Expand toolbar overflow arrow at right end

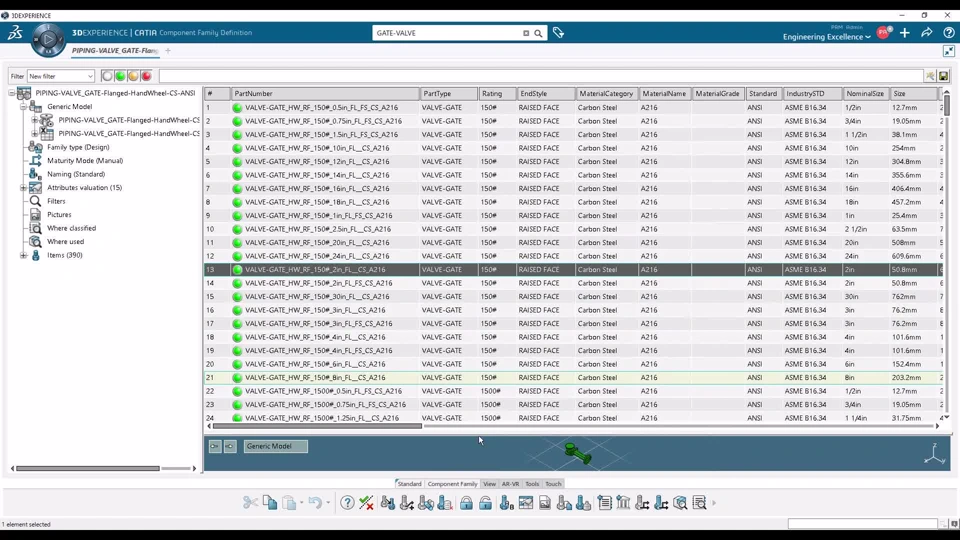(x=714, y=503)
